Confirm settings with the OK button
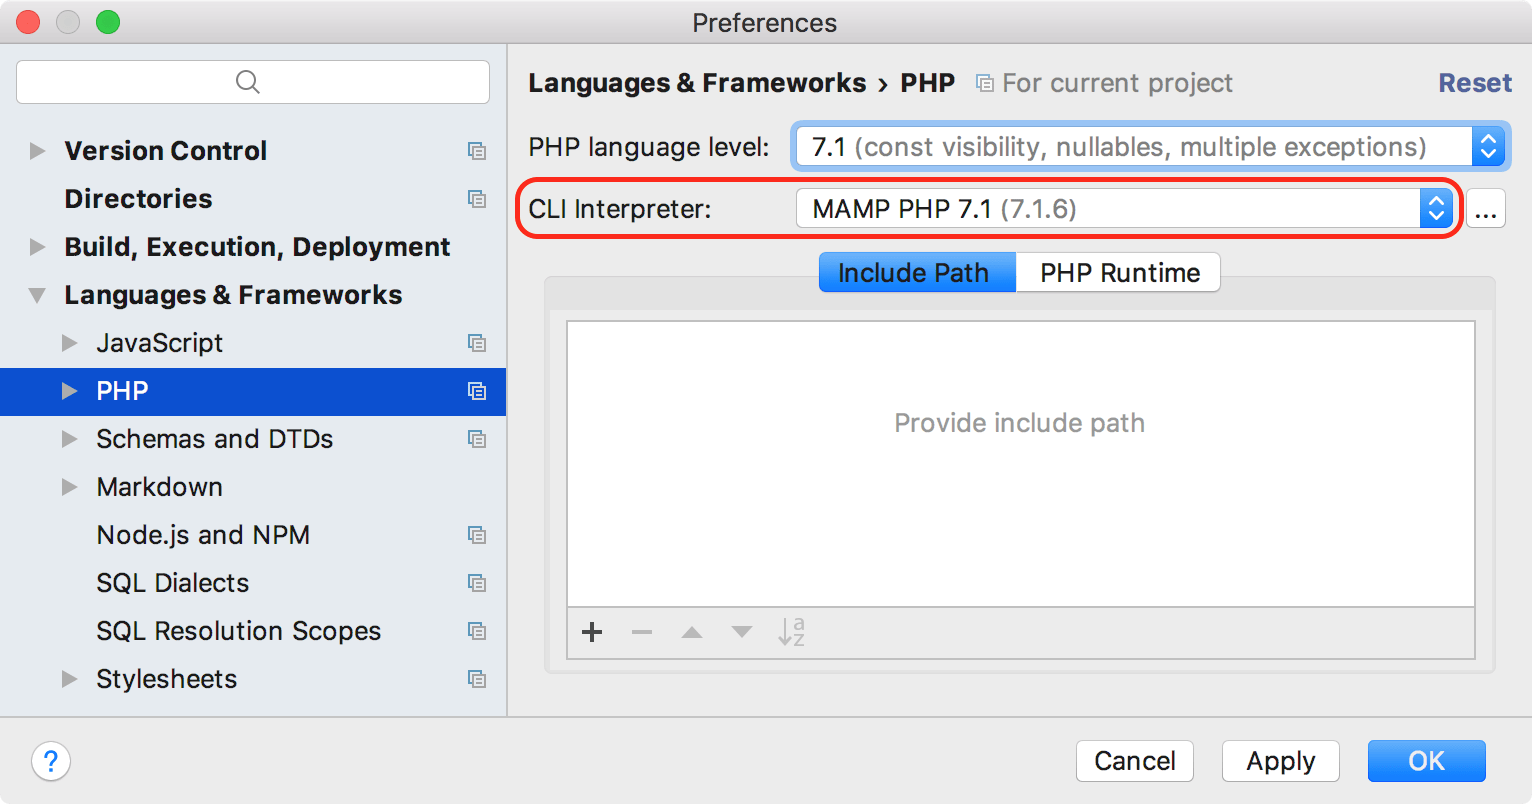The image size is (1532, 804). click(x=1427, y=761)
